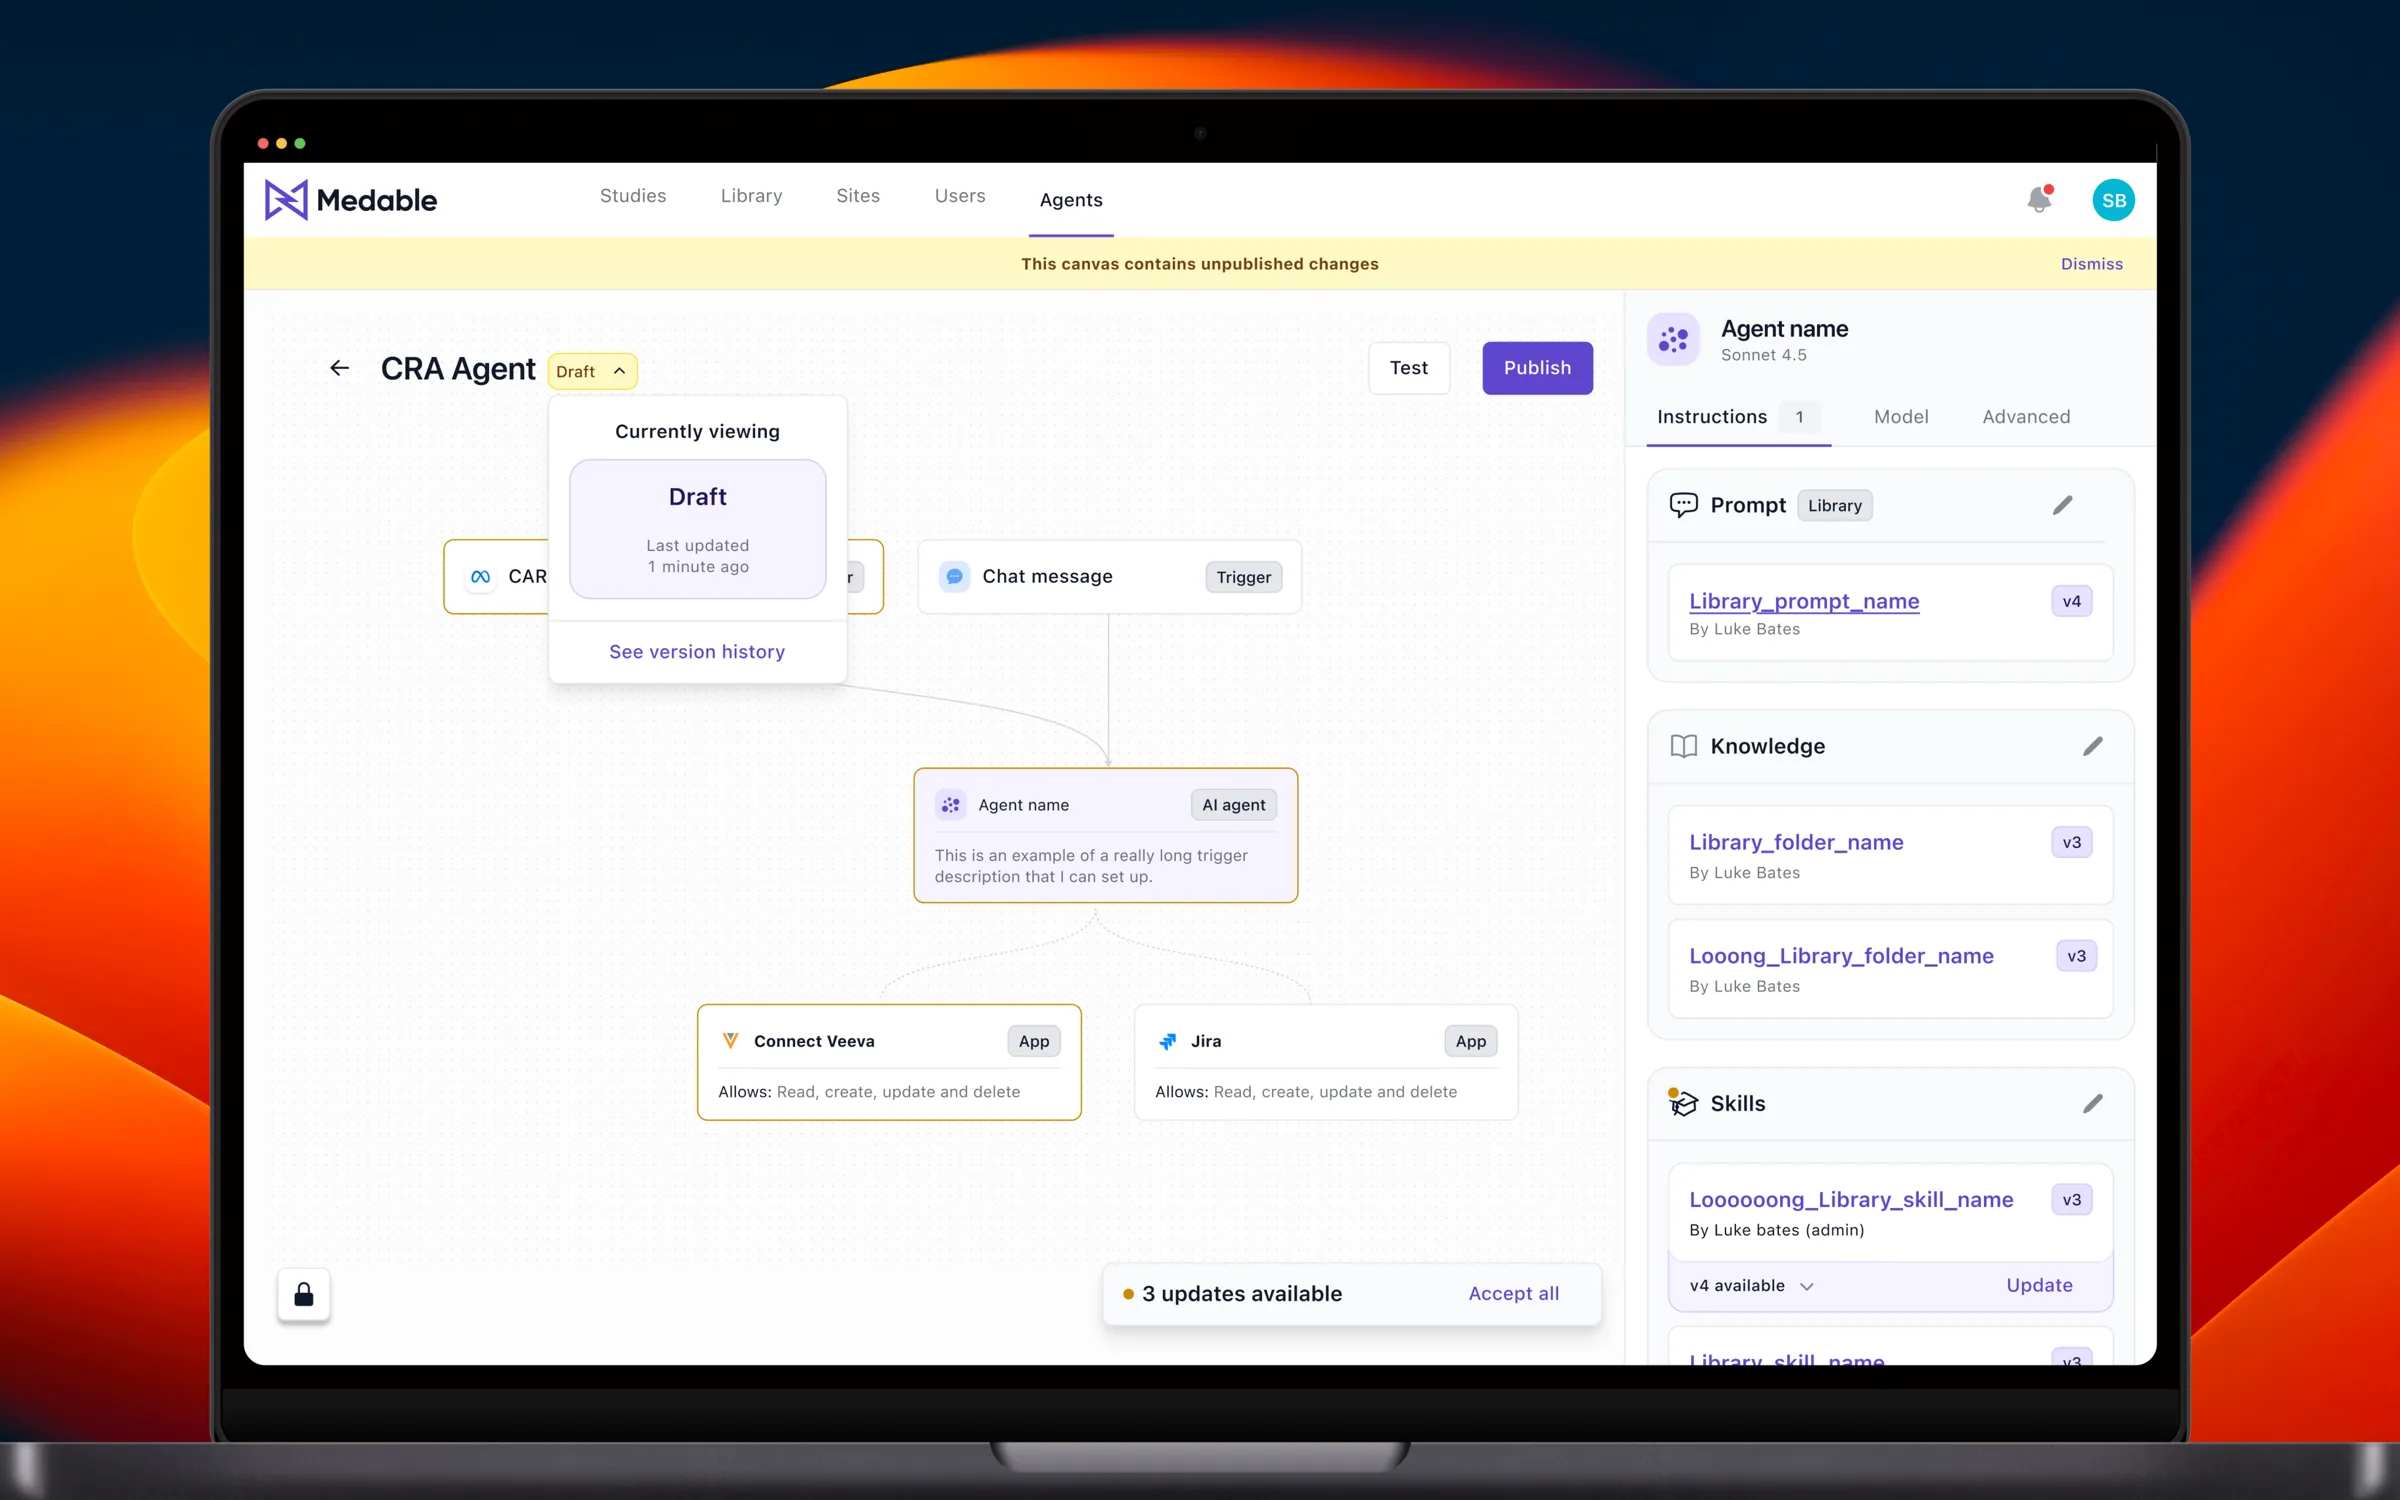Select the Draft version card

(x=697, y=529)
